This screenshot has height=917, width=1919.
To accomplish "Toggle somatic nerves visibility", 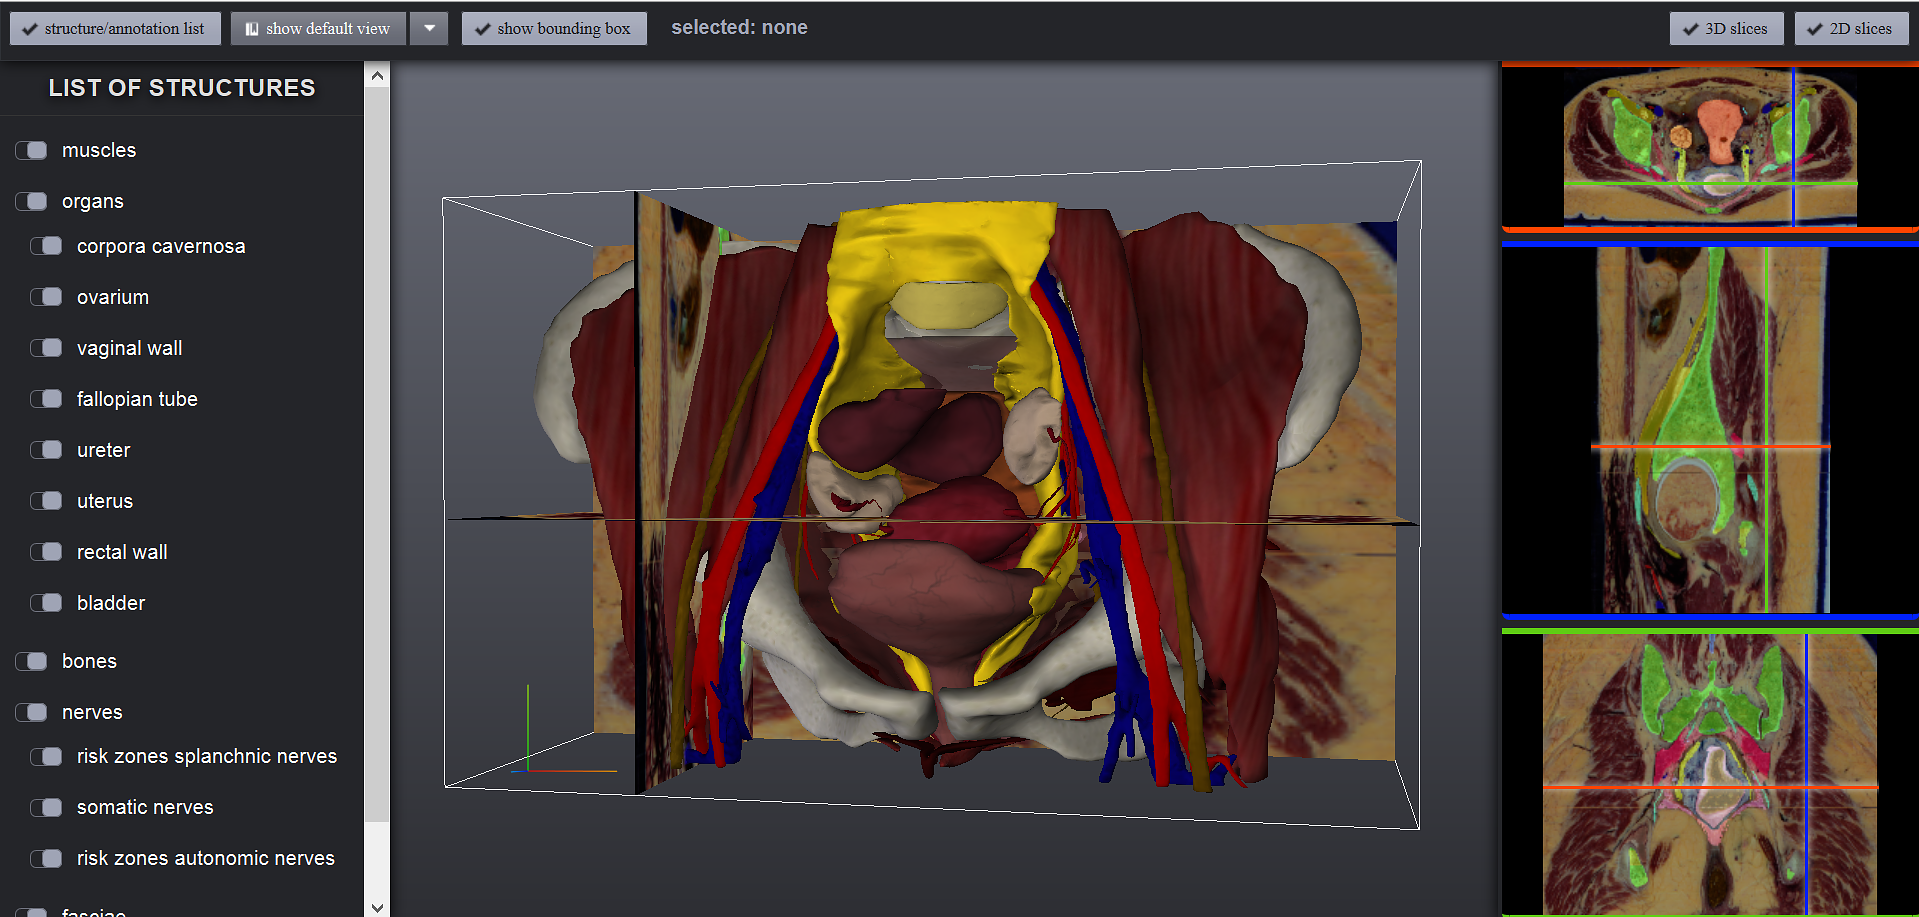I will [46, 807].
